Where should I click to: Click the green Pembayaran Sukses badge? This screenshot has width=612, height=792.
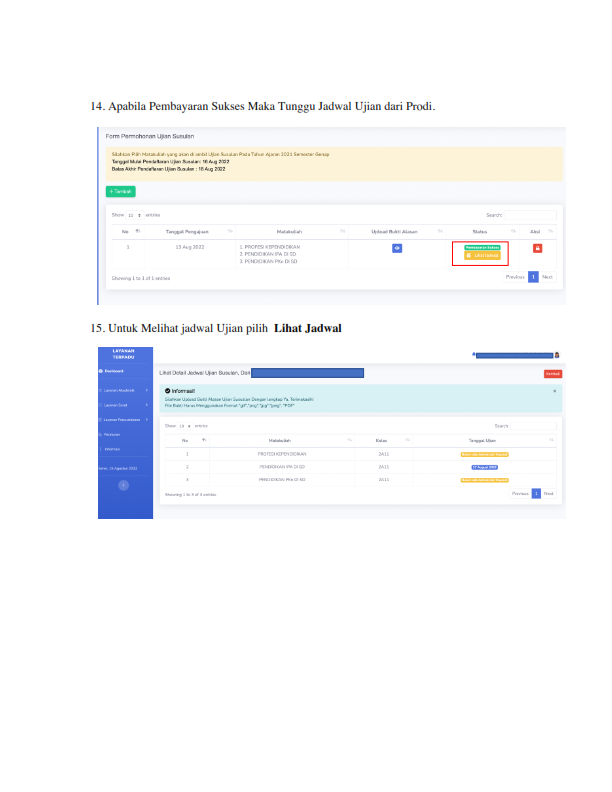(482, 248)
